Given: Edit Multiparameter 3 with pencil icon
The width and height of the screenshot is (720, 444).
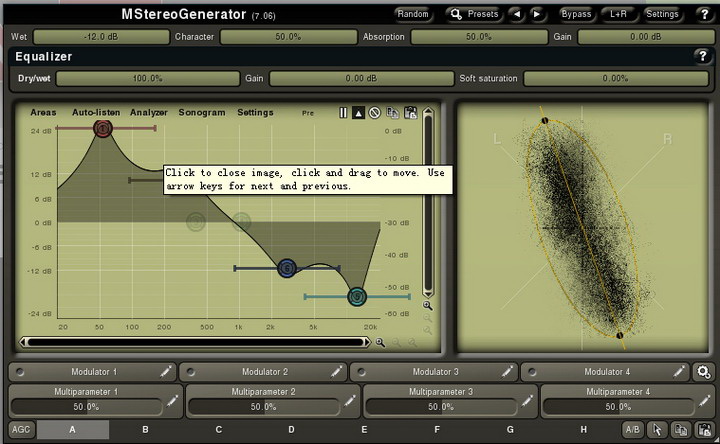Looking at the screenshot, I should point(527,401).
